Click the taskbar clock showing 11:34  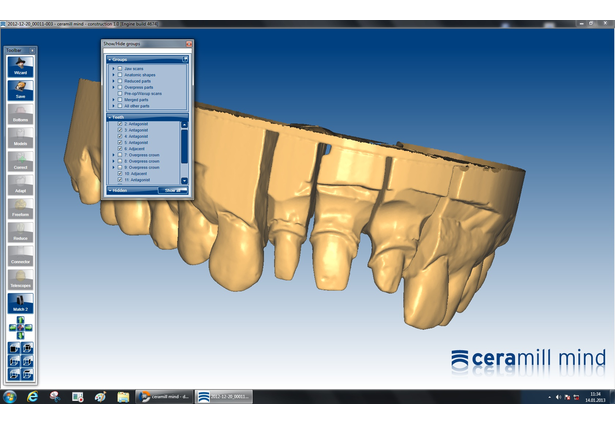(x=595, y=397)
